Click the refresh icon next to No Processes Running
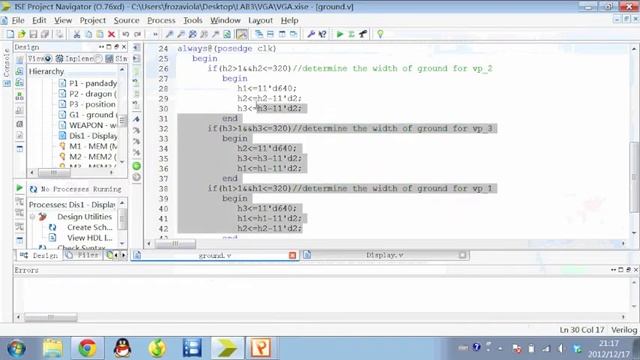 click(x=33, y=189)
